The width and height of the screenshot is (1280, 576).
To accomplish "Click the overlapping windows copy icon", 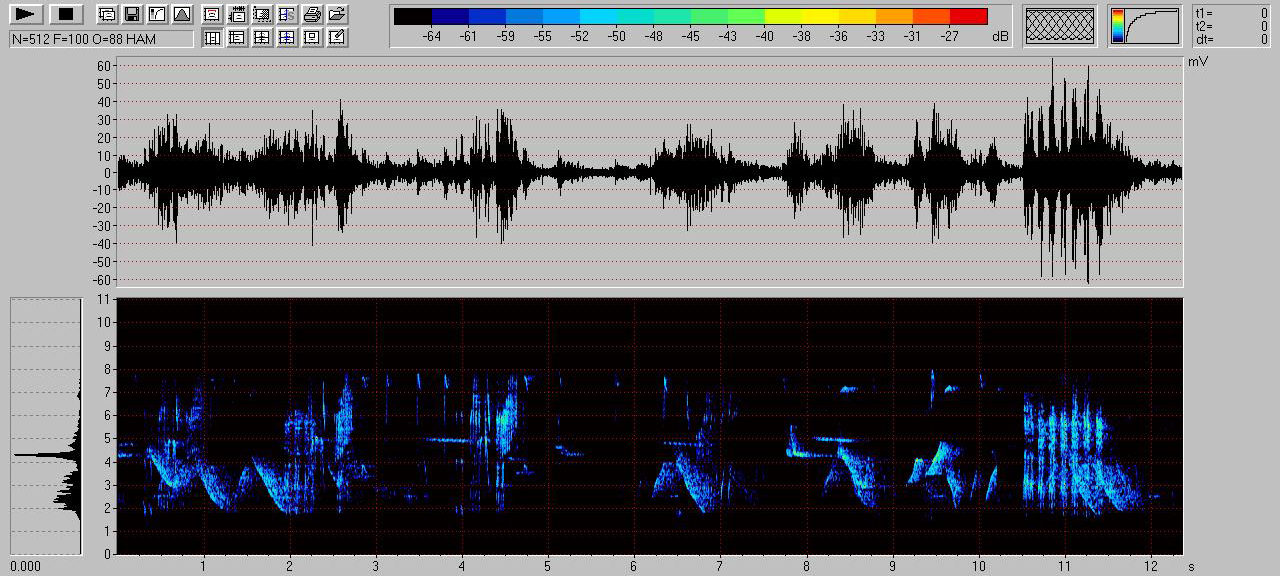I will click(107, 14).
